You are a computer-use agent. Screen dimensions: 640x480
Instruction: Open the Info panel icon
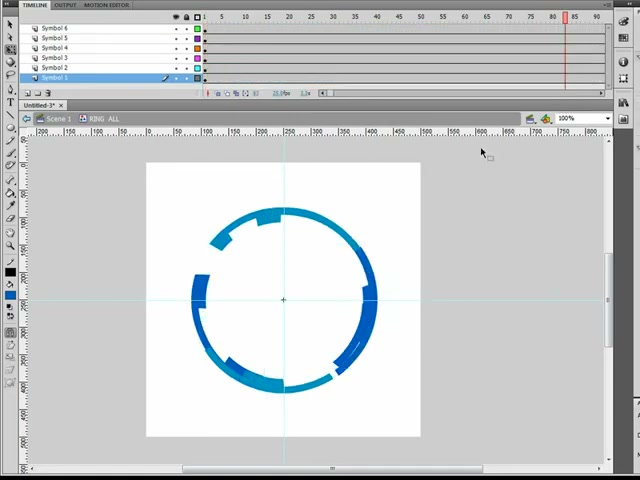click(623, 62)
